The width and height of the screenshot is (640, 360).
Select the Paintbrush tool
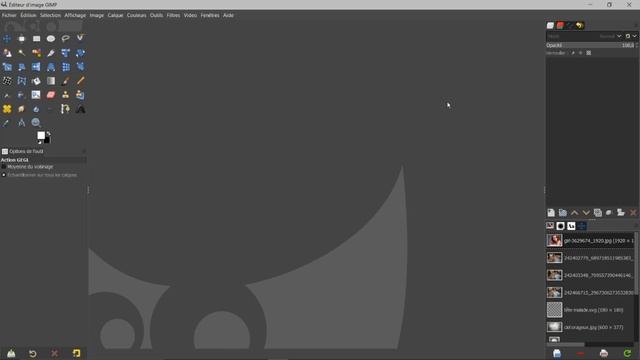click(65, 81)
